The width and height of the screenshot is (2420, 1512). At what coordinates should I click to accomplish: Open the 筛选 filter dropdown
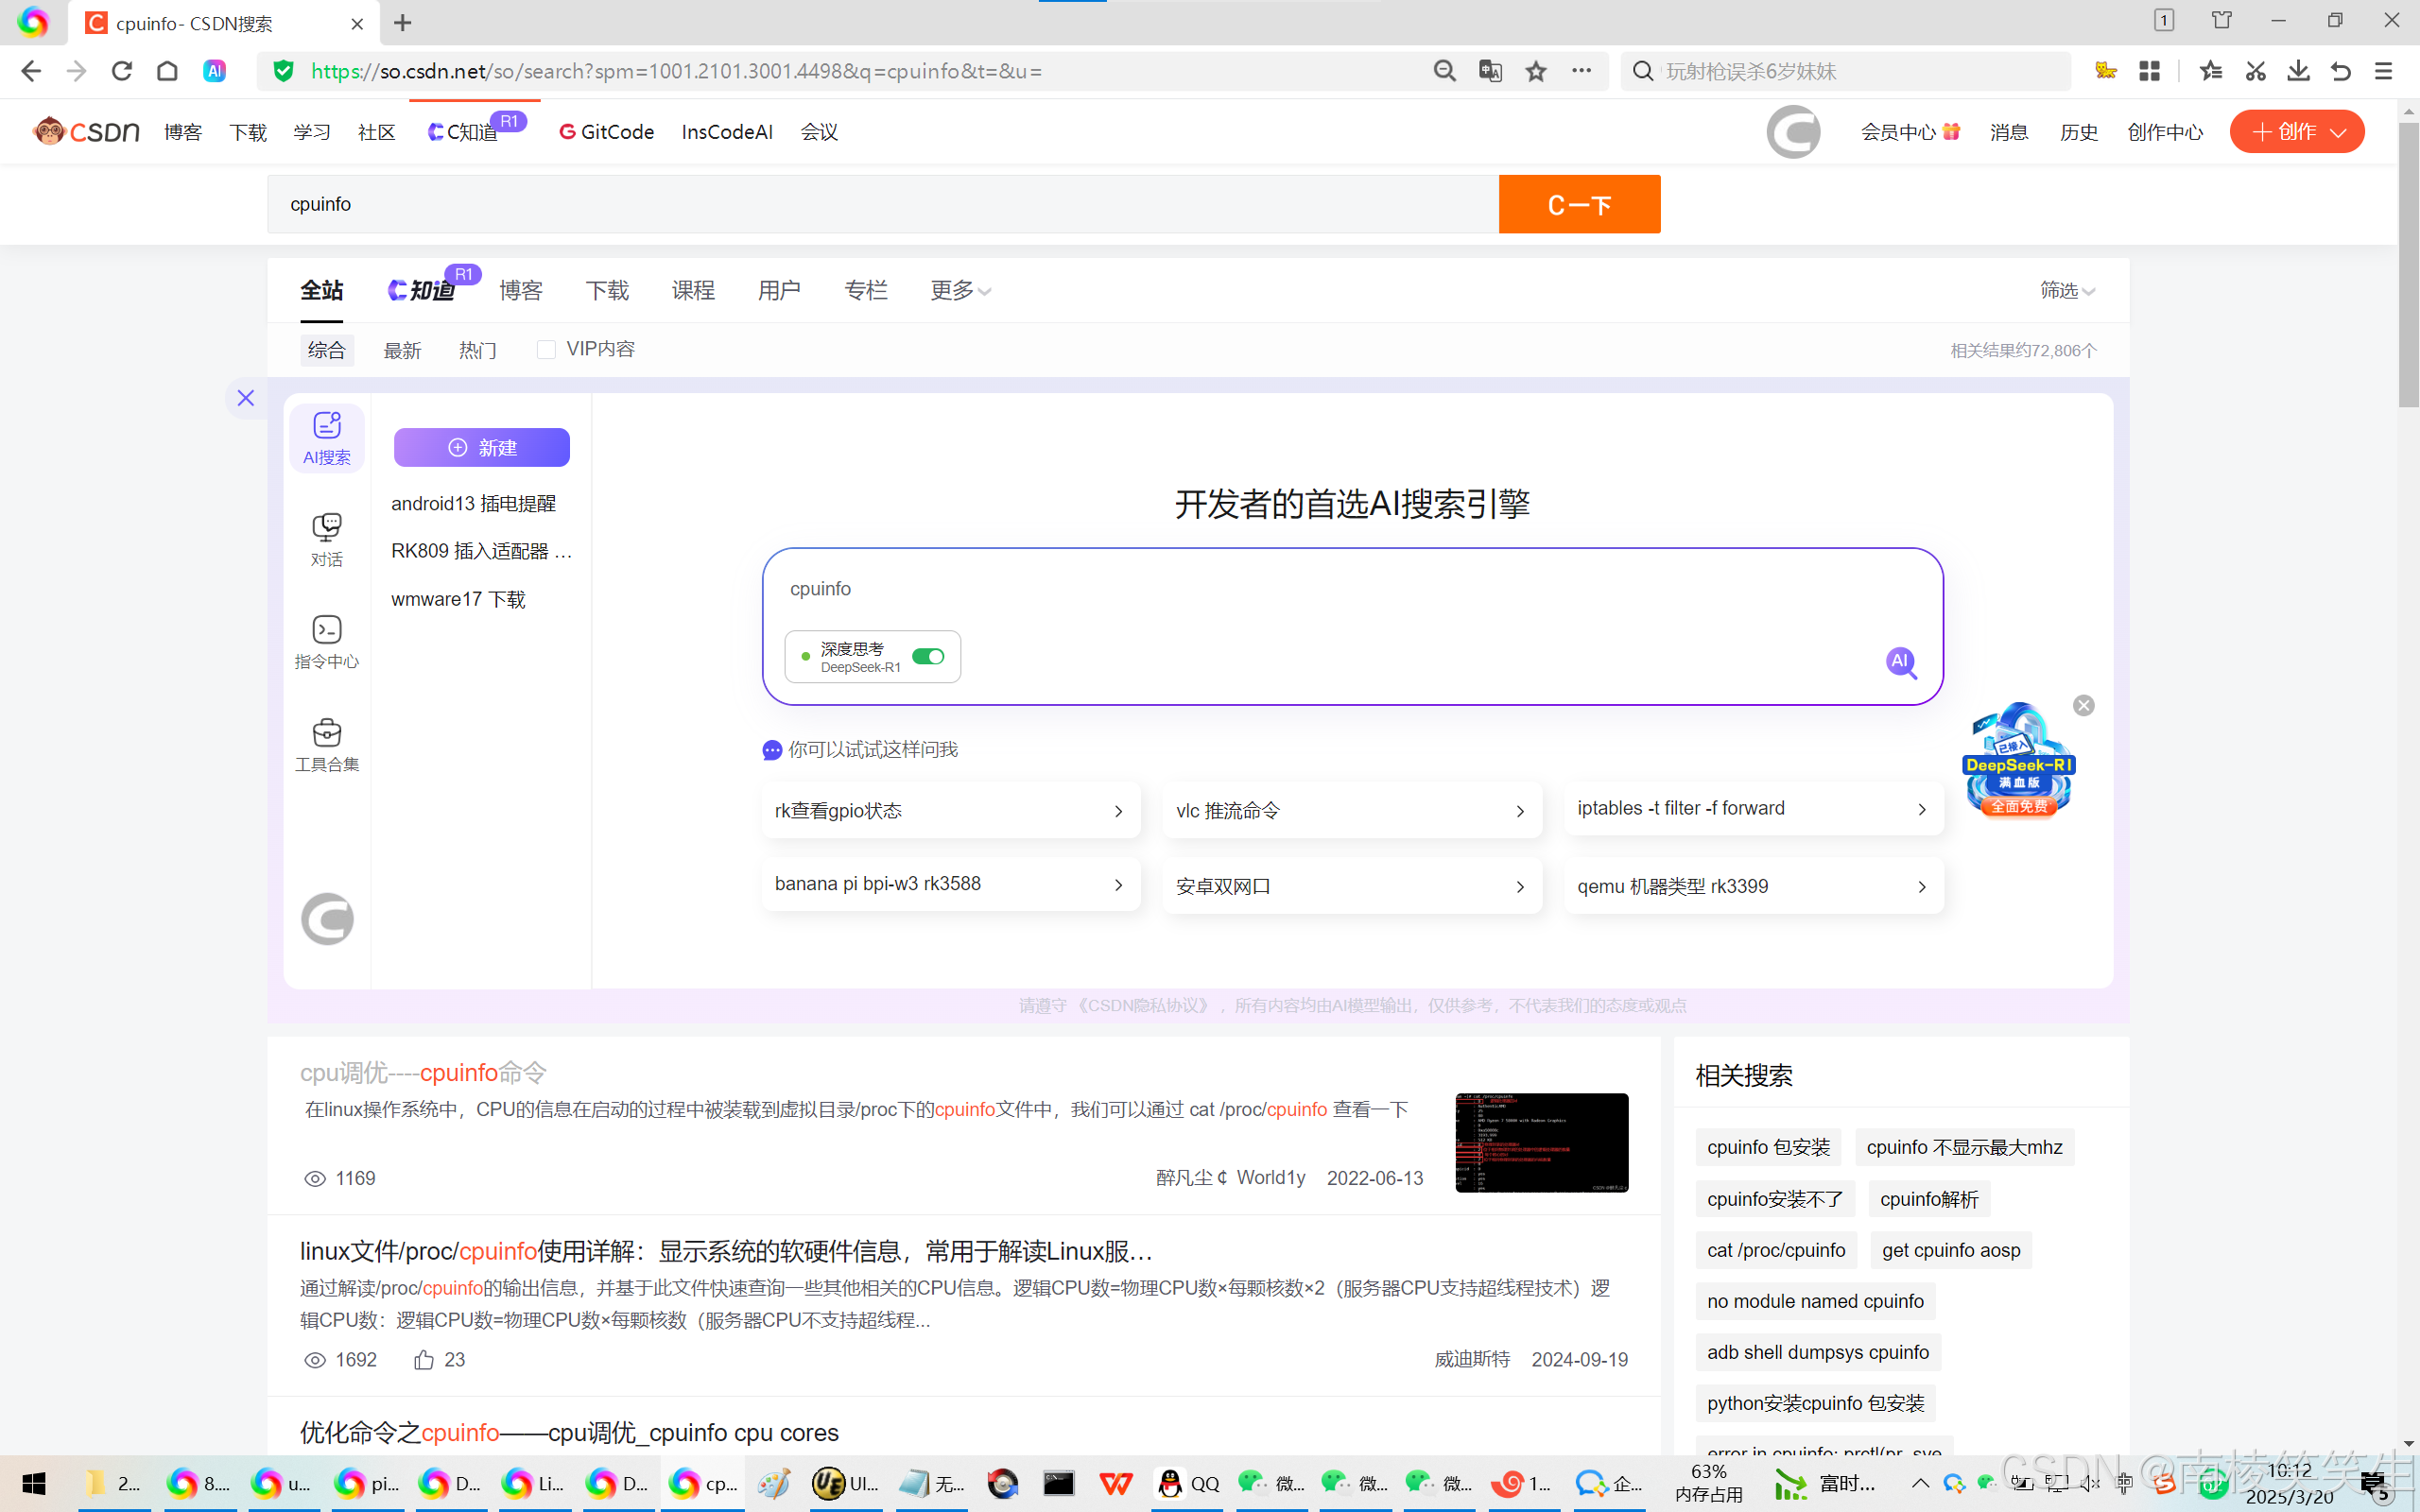2067,291
